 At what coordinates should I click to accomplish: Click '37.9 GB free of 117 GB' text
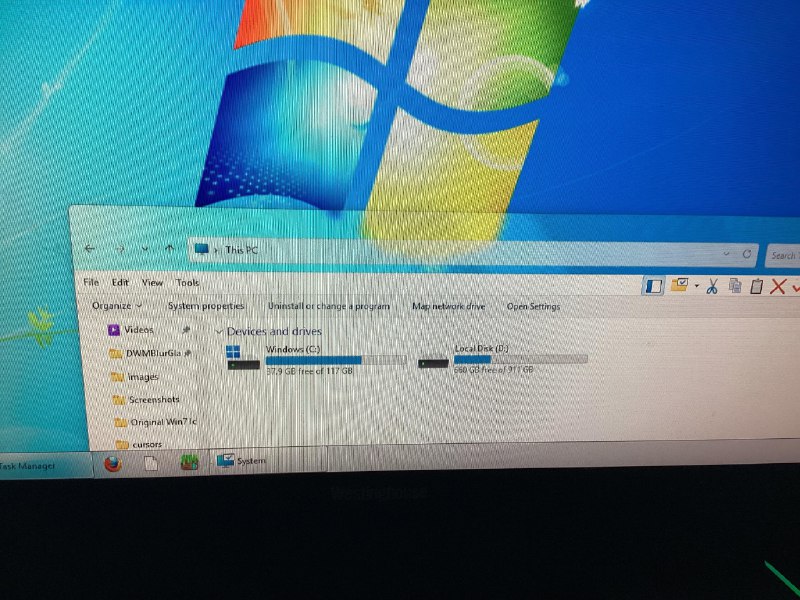click(309, 371)
